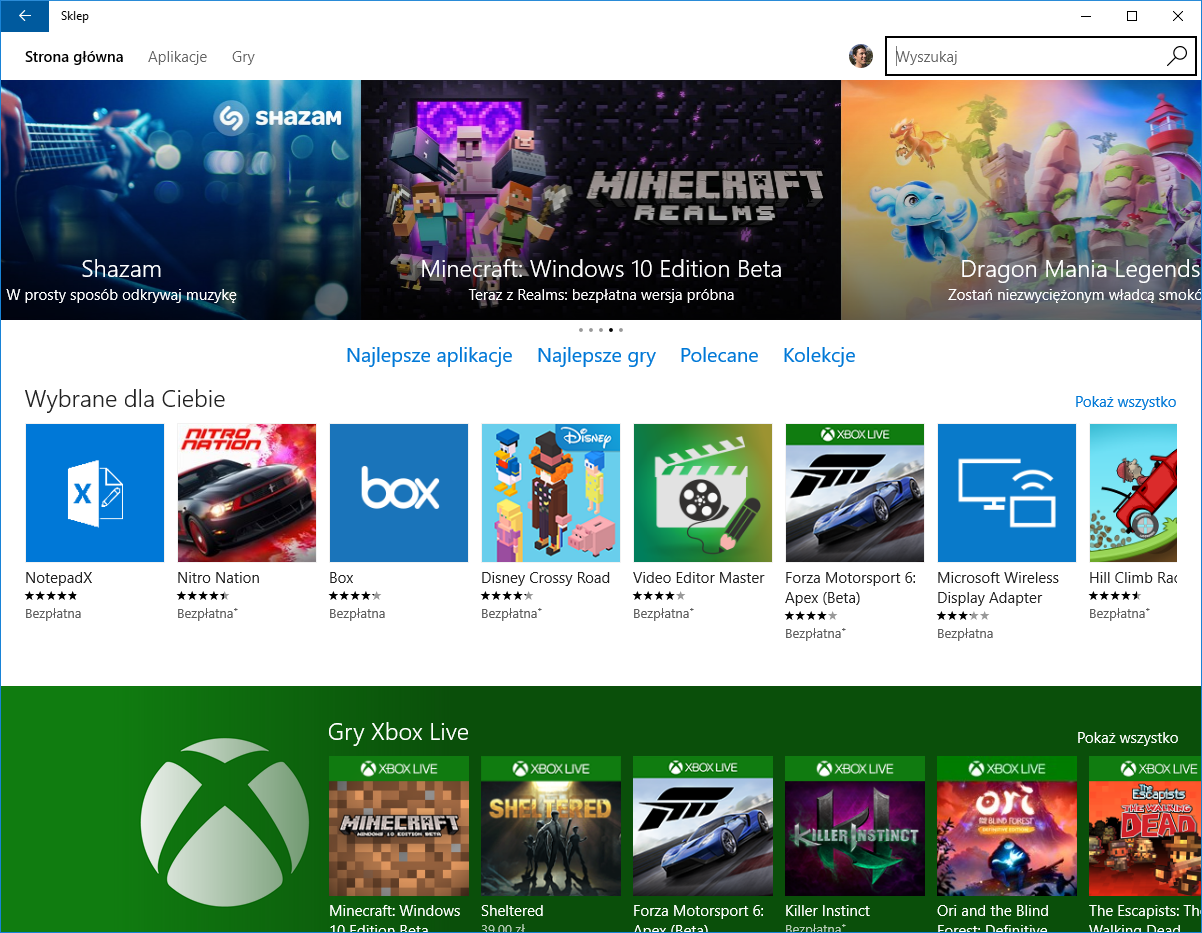Open the Video Editor Master icon
The image size is (1202, 933).
coord(703,493)
